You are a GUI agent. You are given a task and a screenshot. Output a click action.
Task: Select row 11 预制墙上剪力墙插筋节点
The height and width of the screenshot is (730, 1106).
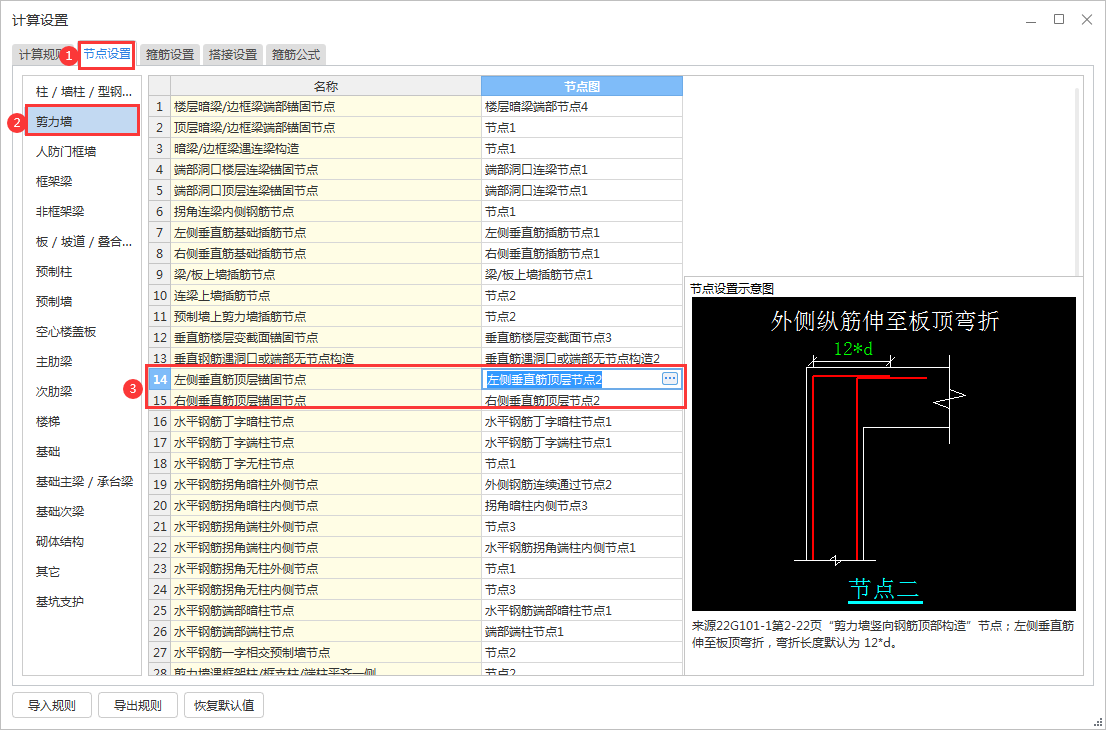[x=326, y=317]
